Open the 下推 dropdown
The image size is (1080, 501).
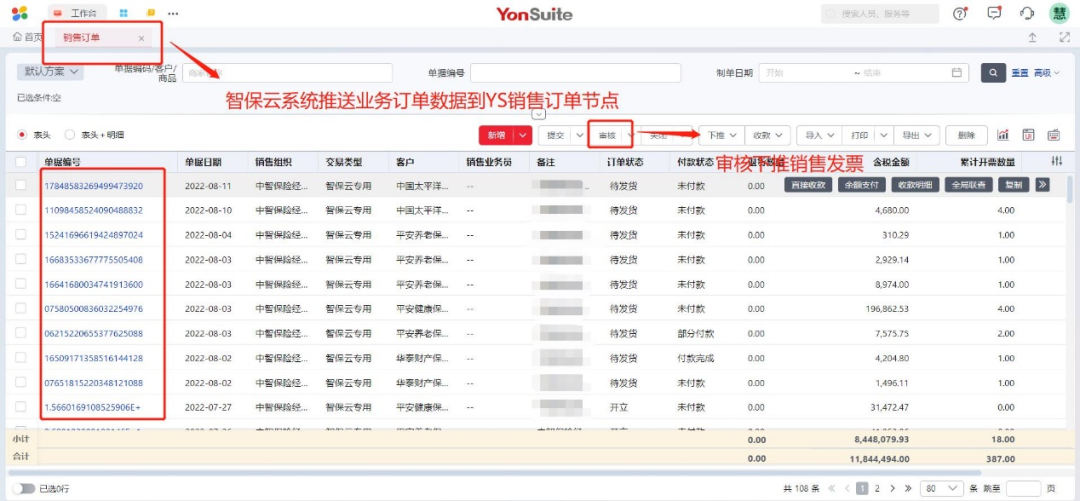pos(722,135)
